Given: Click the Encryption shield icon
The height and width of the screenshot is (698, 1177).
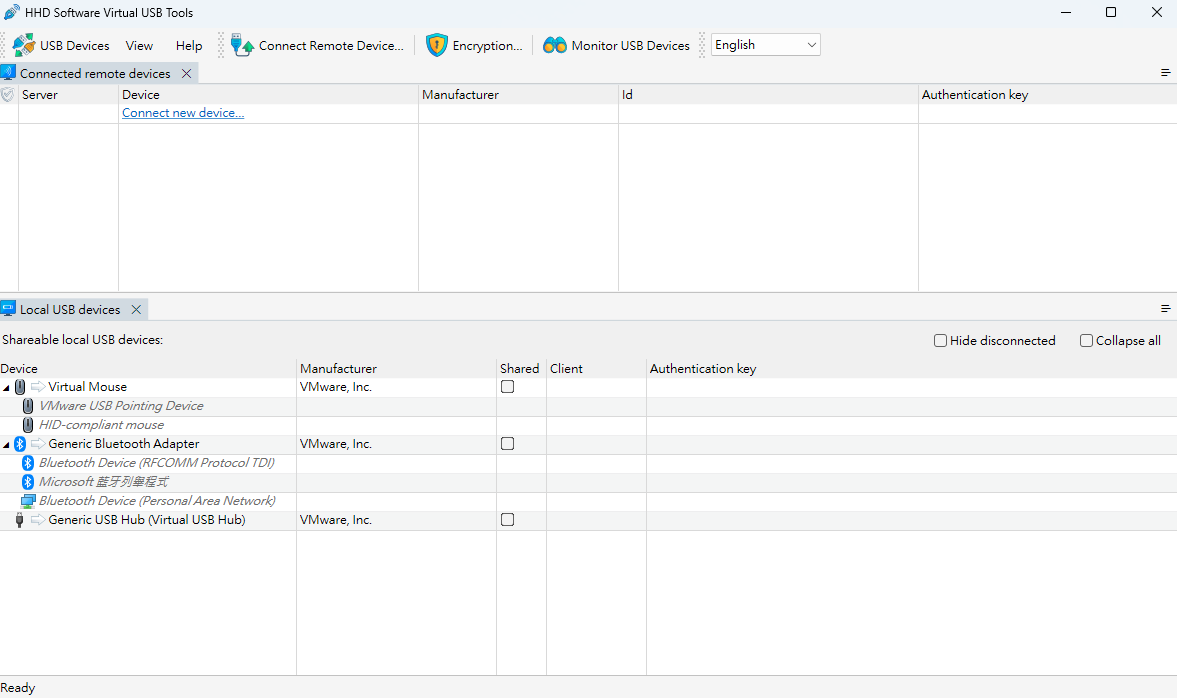Looking at the screenshot, I should coord(436,45).
